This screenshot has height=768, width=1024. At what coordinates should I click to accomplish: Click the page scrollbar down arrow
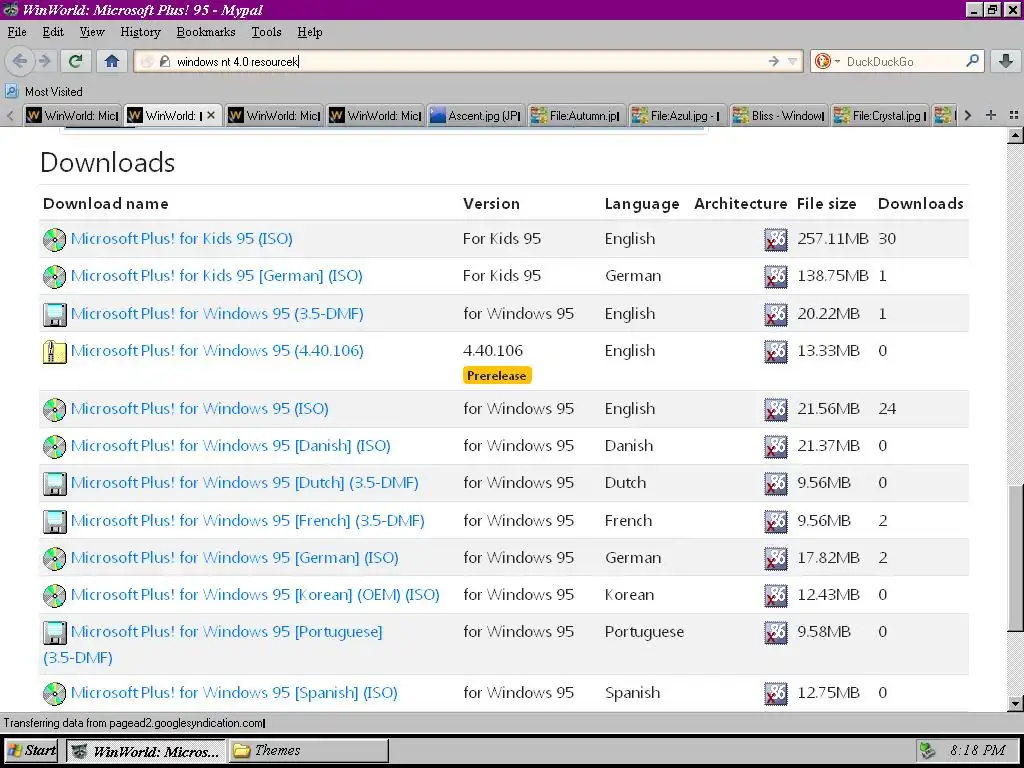pos(1015,704)
